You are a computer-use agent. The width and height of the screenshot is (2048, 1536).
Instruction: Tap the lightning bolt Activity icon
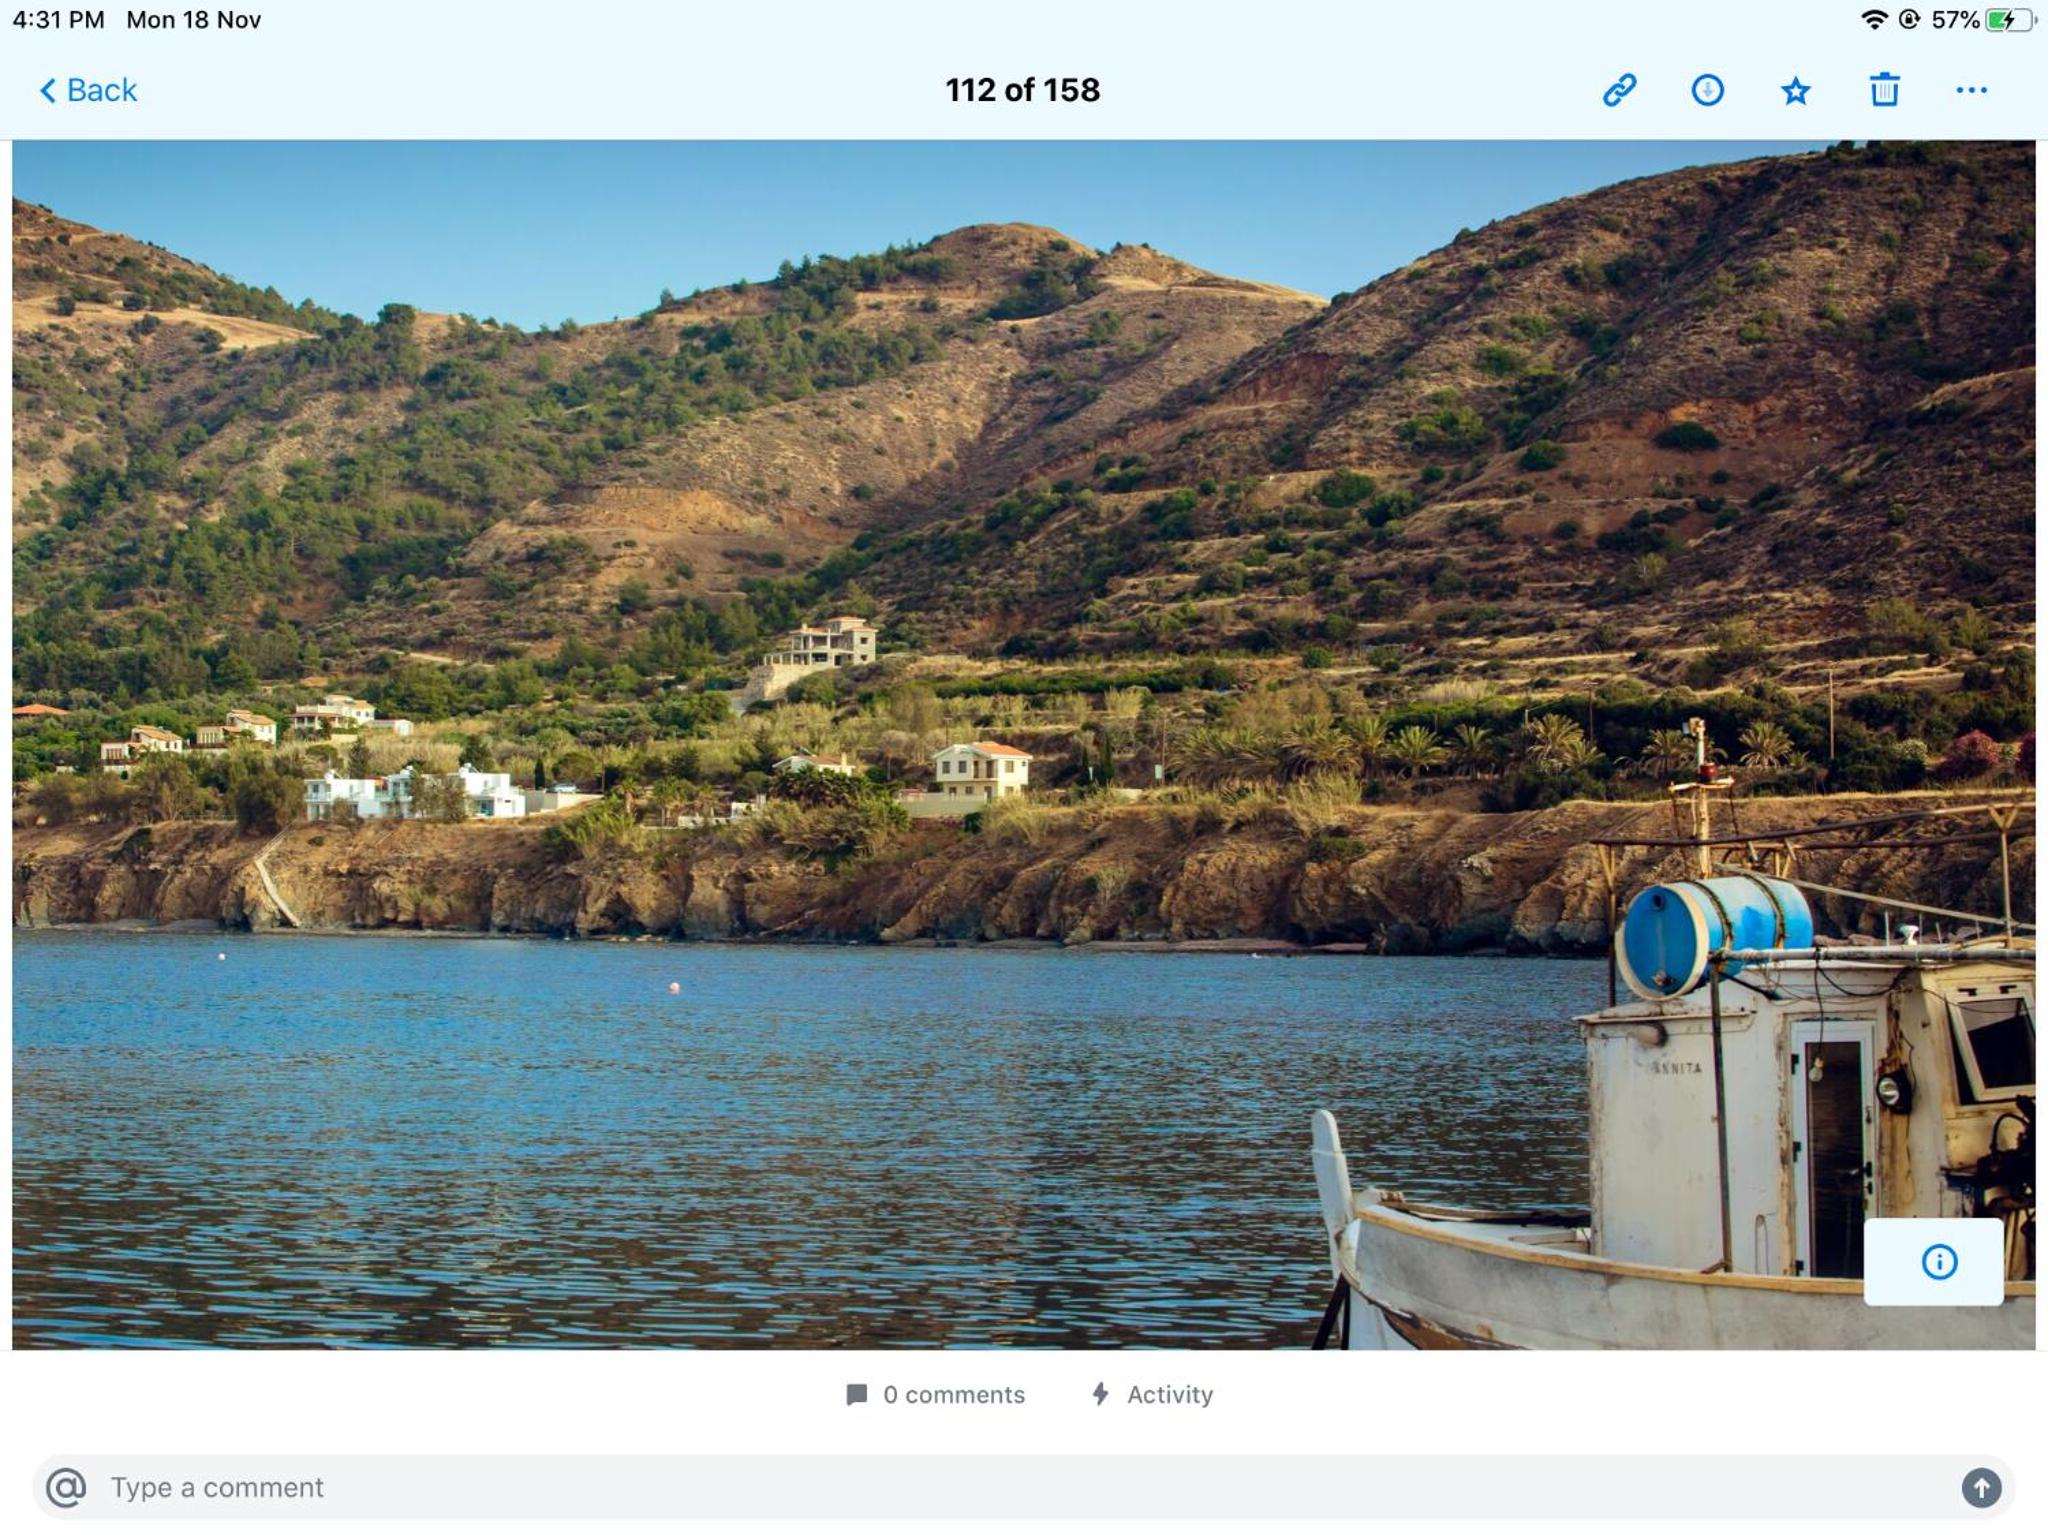[x=1100, y=1394]
